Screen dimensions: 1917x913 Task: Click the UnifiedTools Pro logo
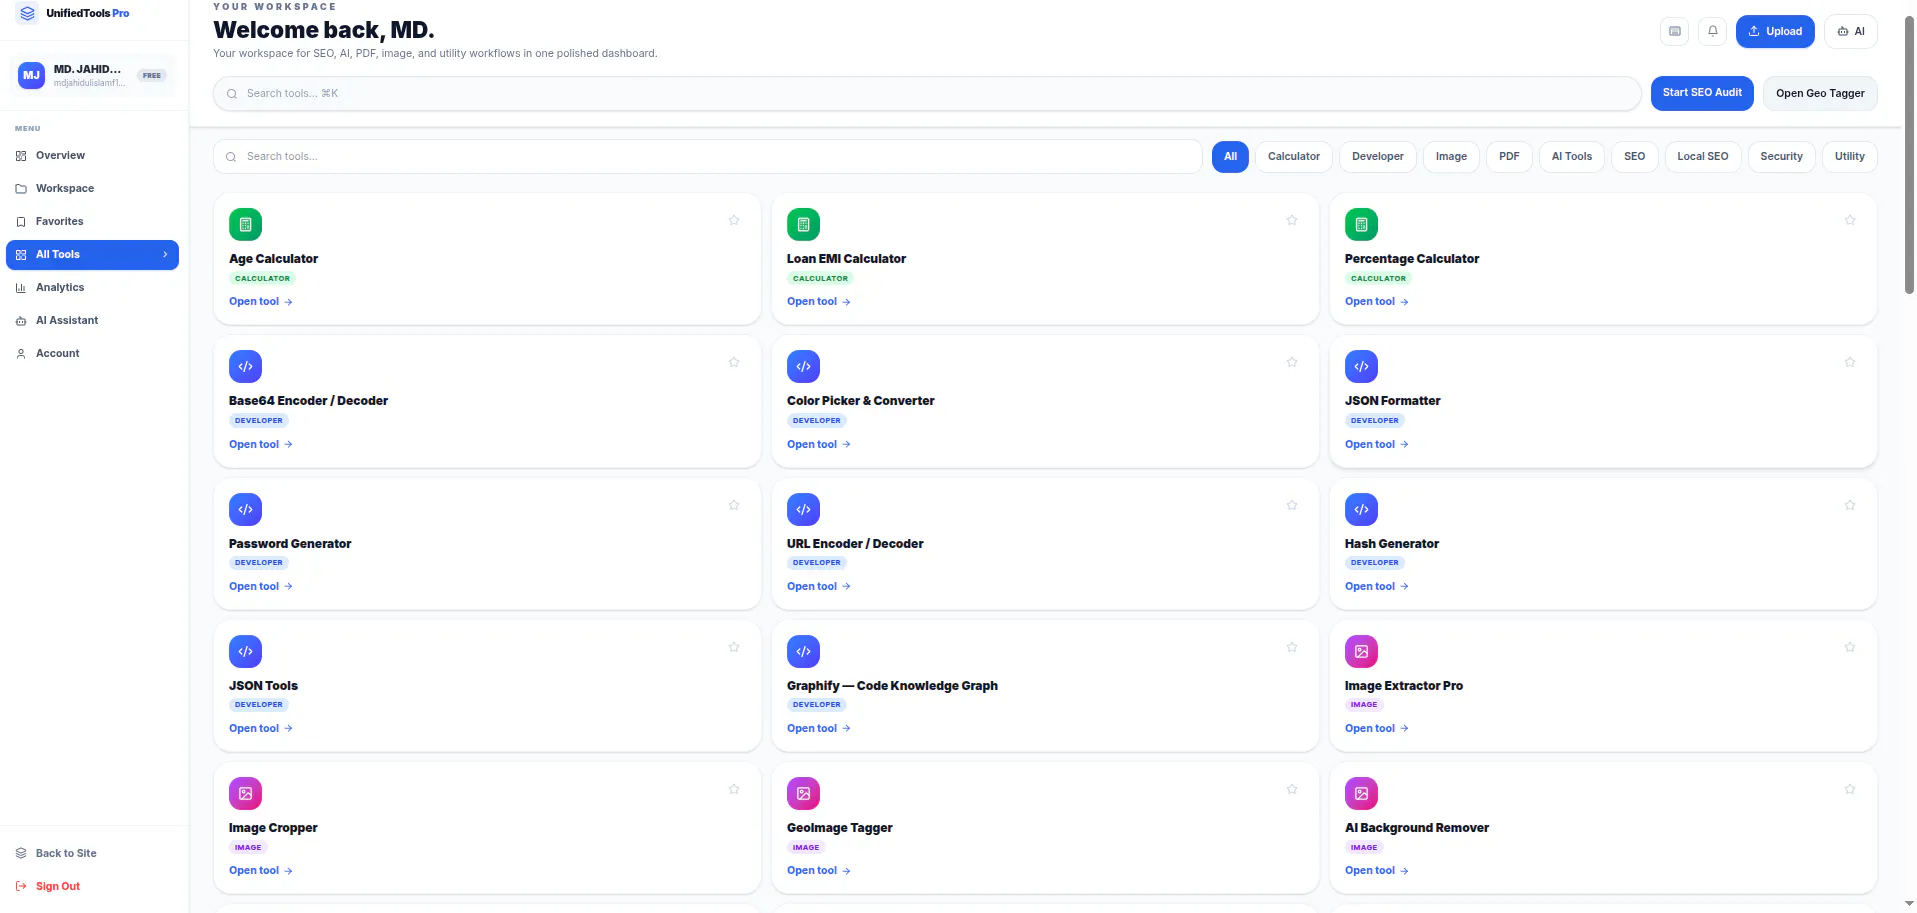click(x=74, y=13)
